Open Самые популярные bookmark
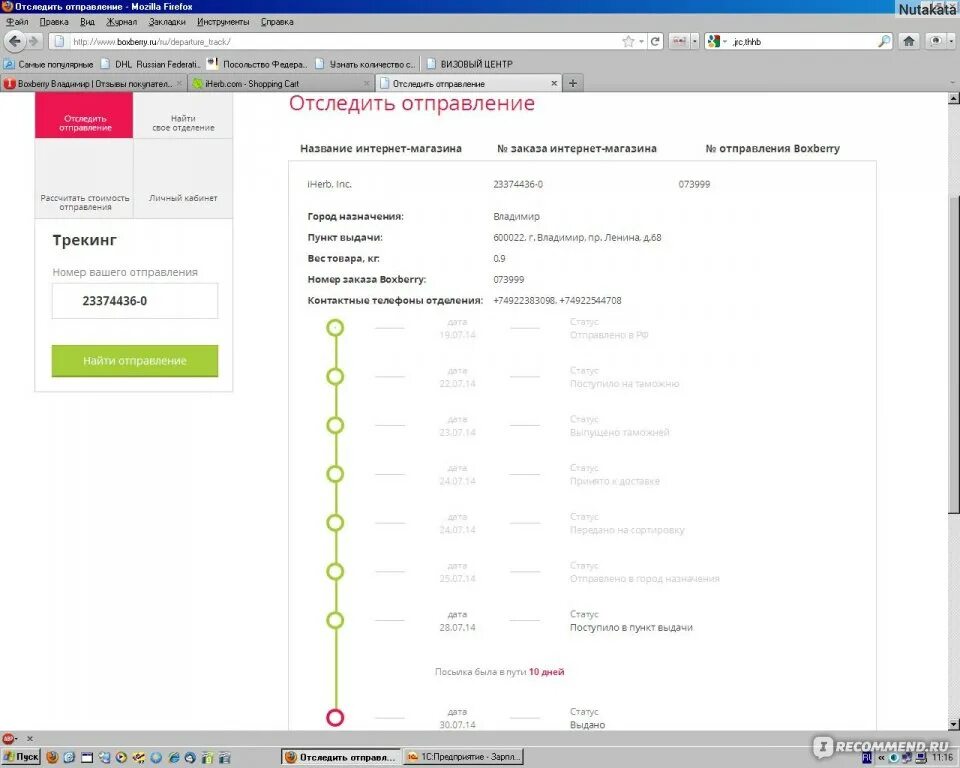The image size is (960, 768). 49,64
